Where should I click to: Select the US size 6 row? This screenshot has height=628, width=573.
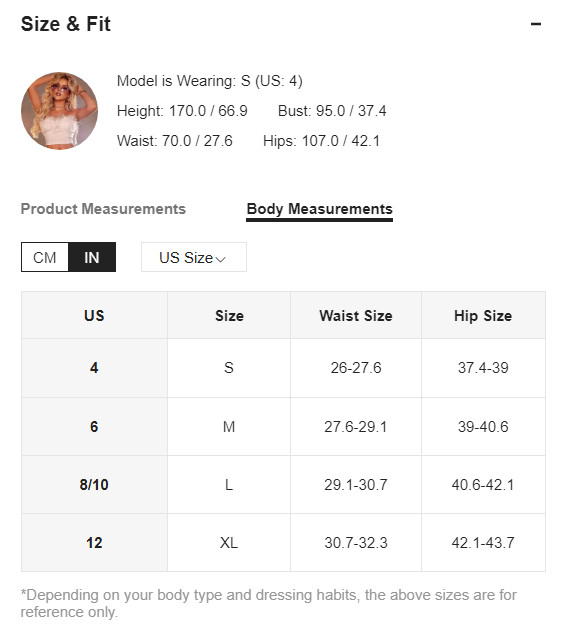(x=283, y=427)
